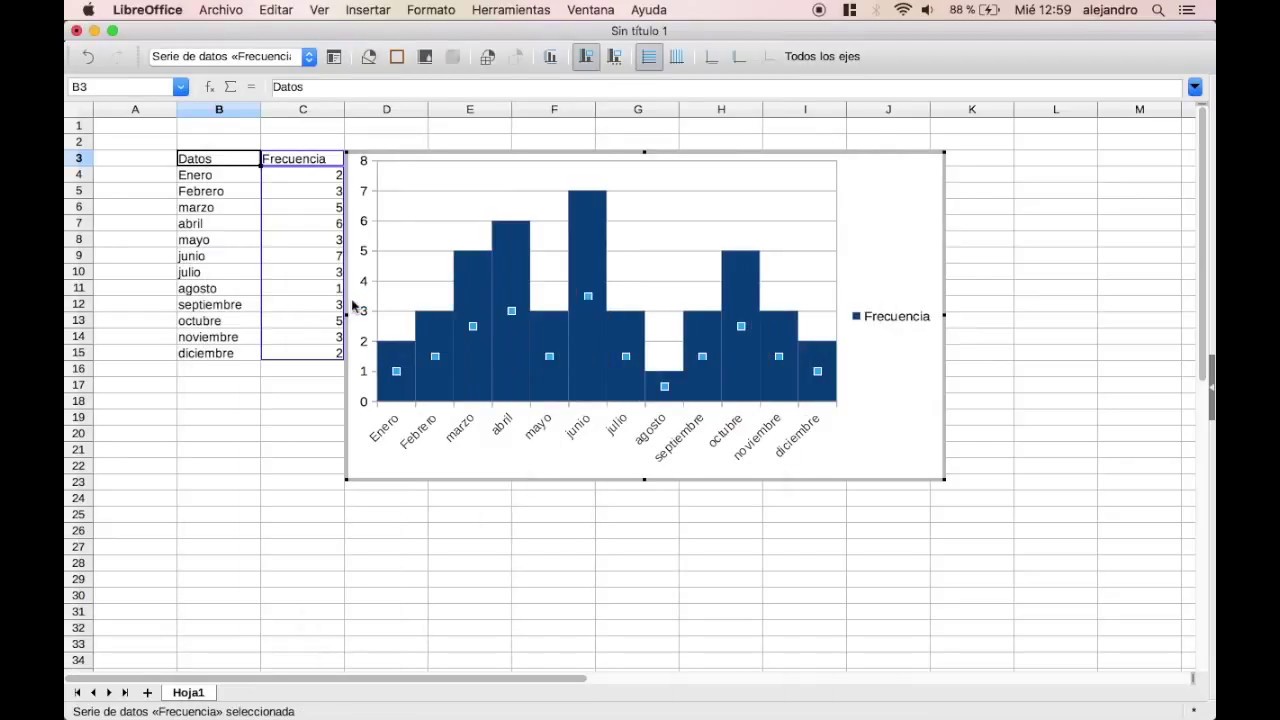The image size is (1280, 720).
Task: Toggle Horizontal Grids icon
Action: point(649,57)
